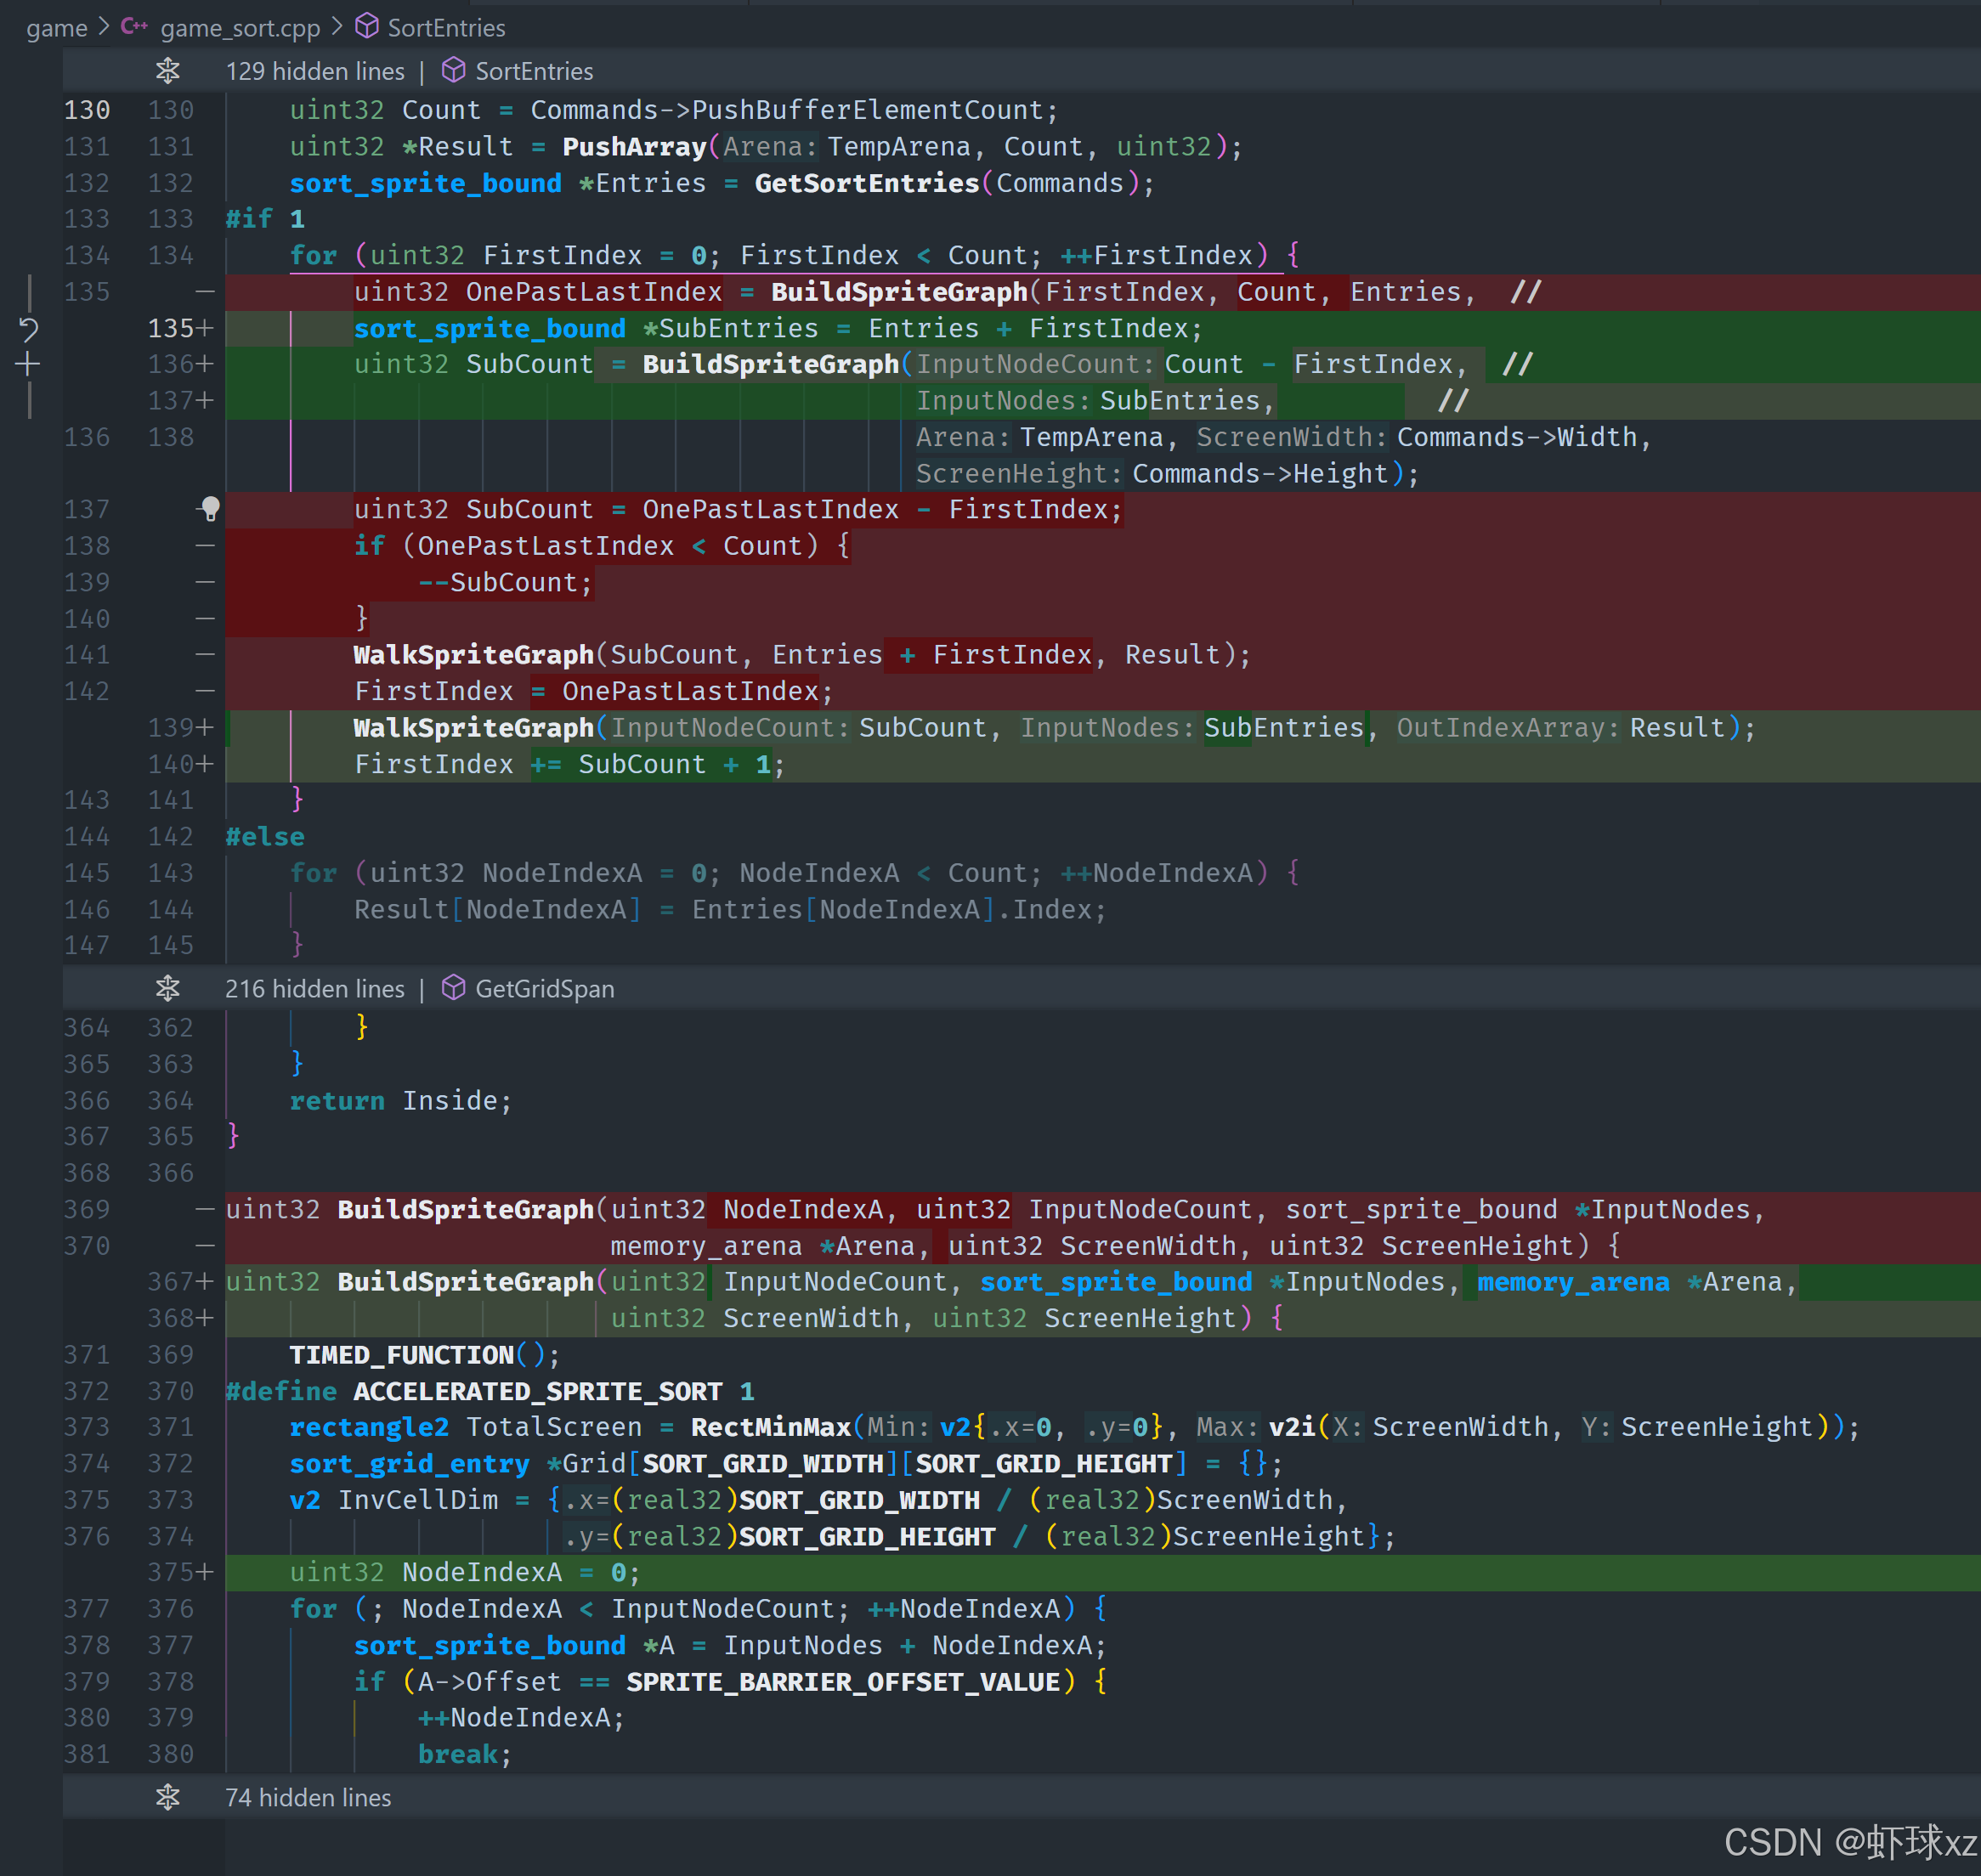
Task: Click the unfold icon beside 129 hidden lines
Action: [x=168, y=71]
